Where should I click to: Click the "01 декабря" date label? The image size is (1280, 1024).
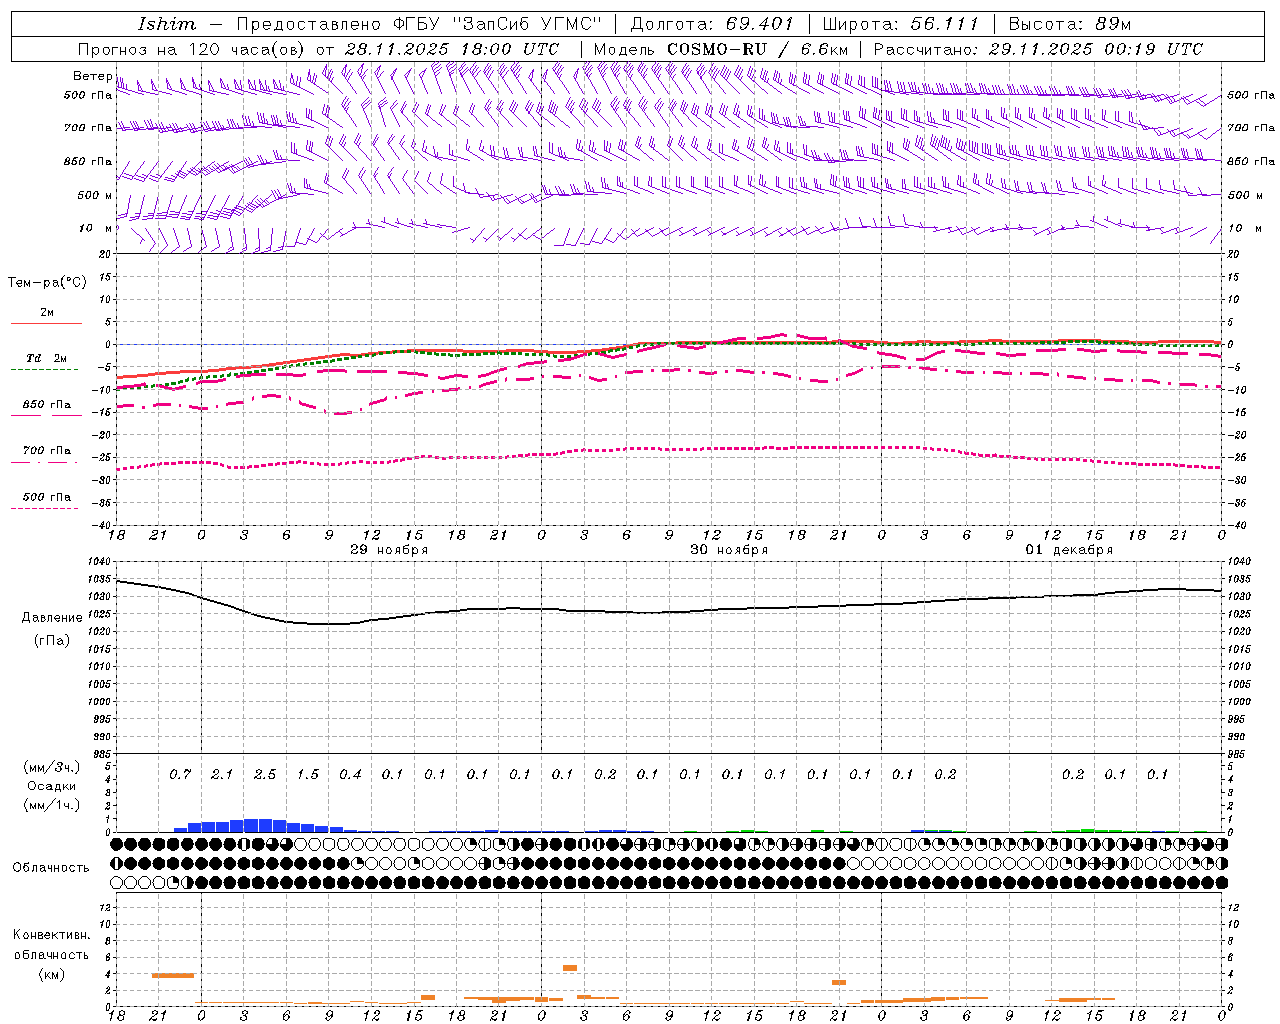coord(1069,550)
